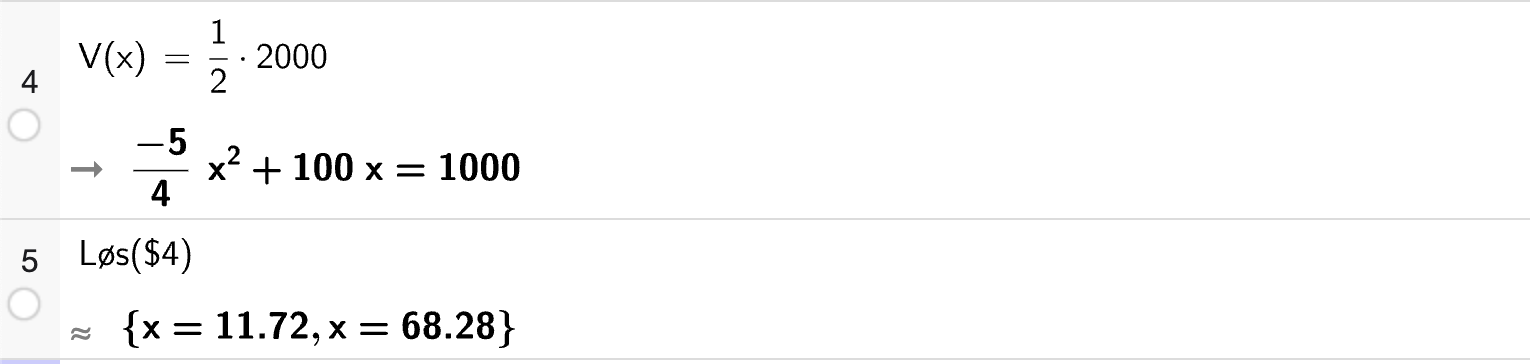Toggle the visibility circle in row 4
The width and height of the screenshot is (1530, 364).
(24, 126)
